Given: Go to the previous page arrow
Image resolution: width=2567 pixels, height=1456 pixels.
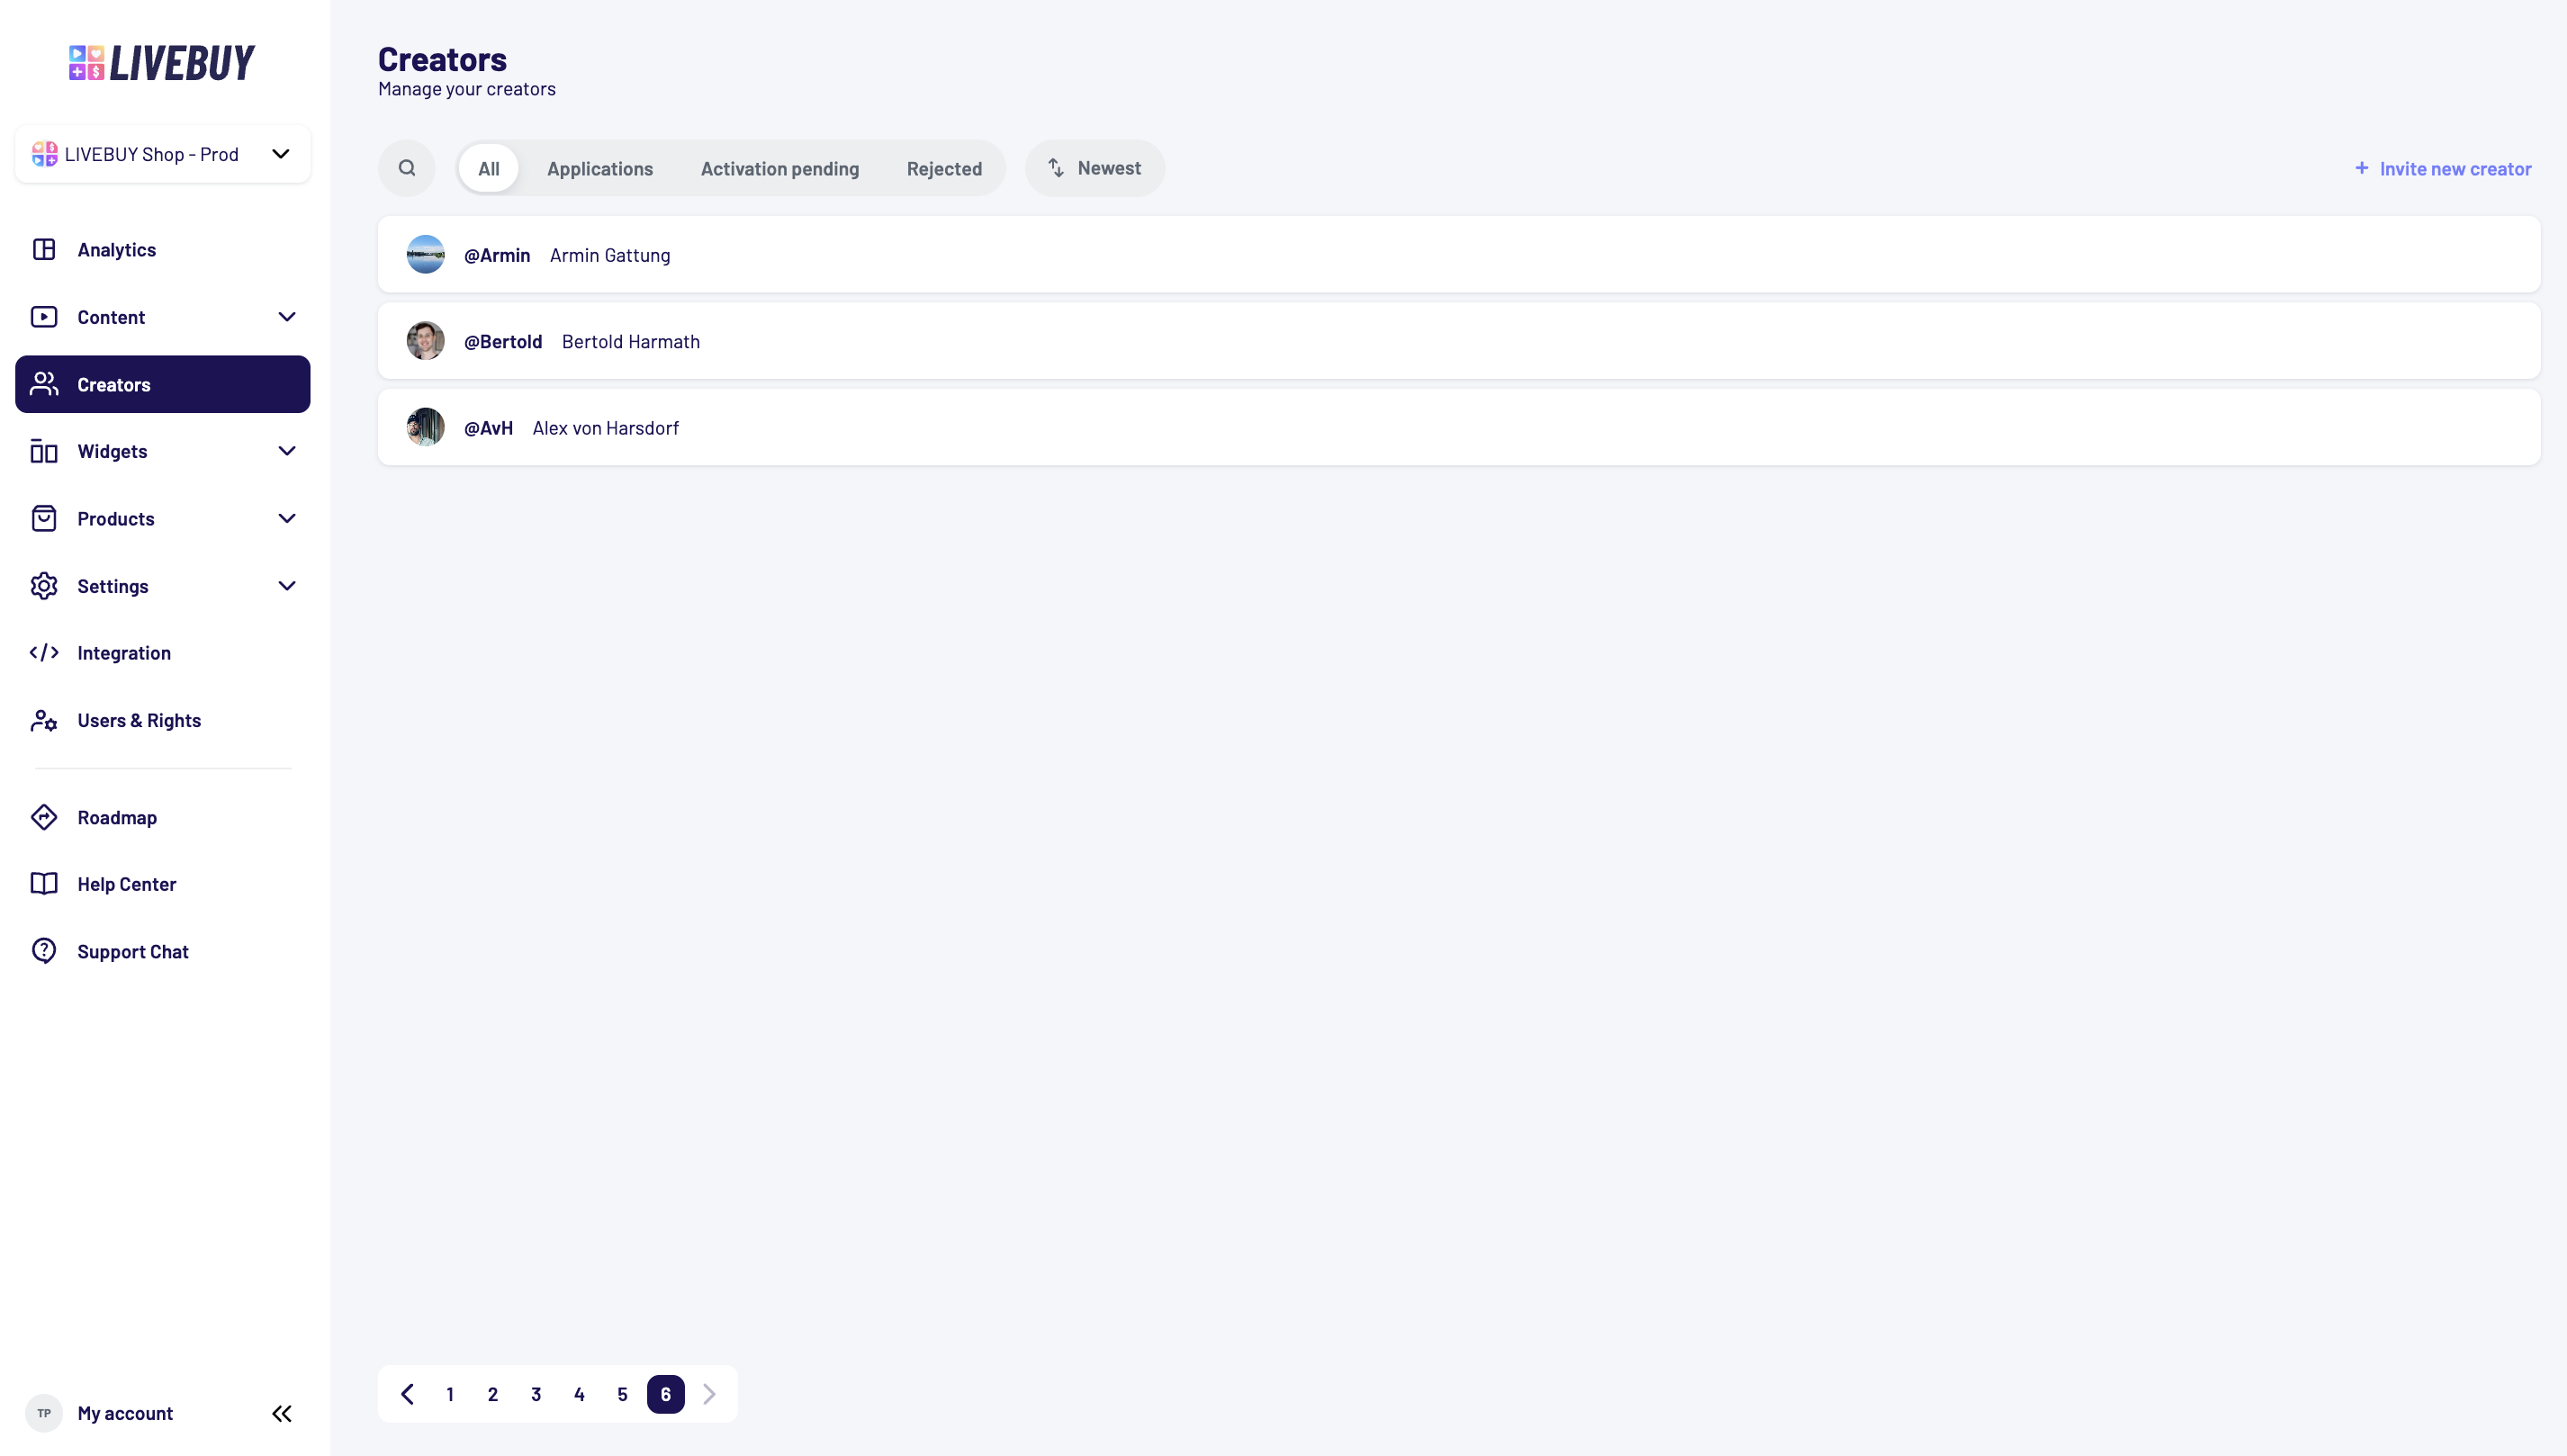Looking at the screenshot, I should [x=407, y=1394].
